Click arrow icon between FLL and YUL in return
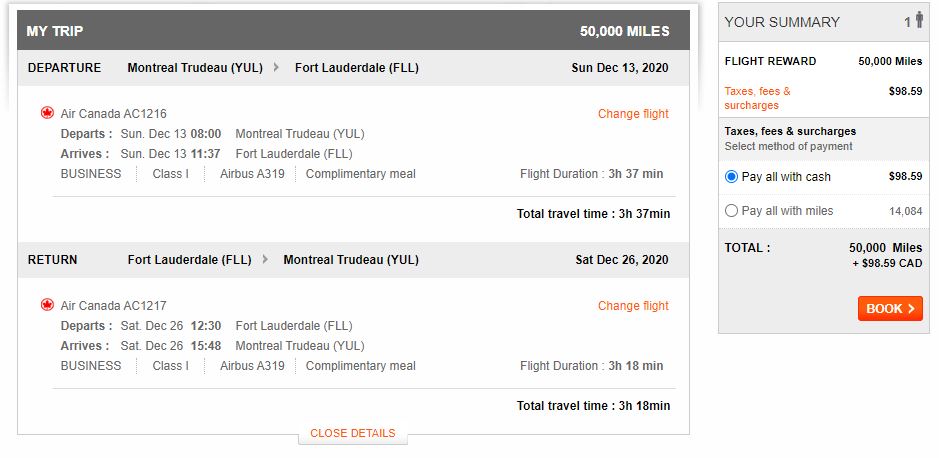Image resolution: width=939 pixels, height=458 pixels. tap(265, 260)
